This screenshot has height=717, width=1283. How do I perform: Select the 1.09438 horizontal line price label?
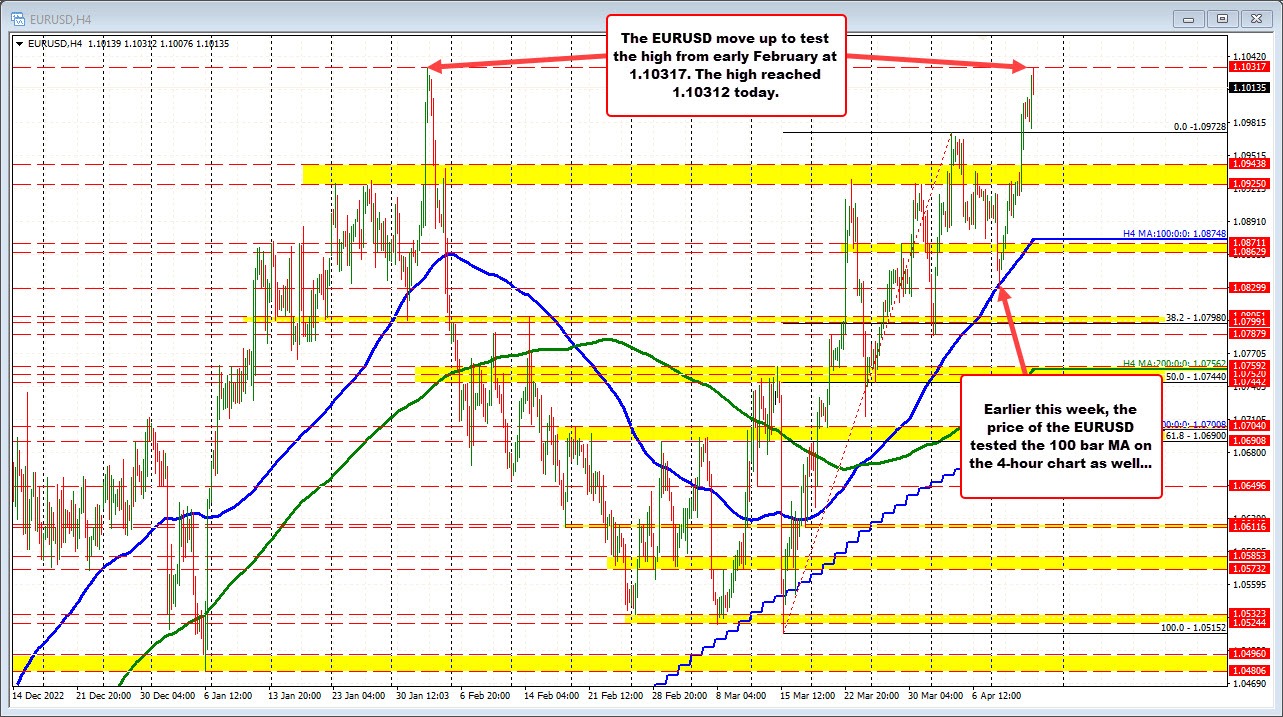click(x=1248, y=163)
